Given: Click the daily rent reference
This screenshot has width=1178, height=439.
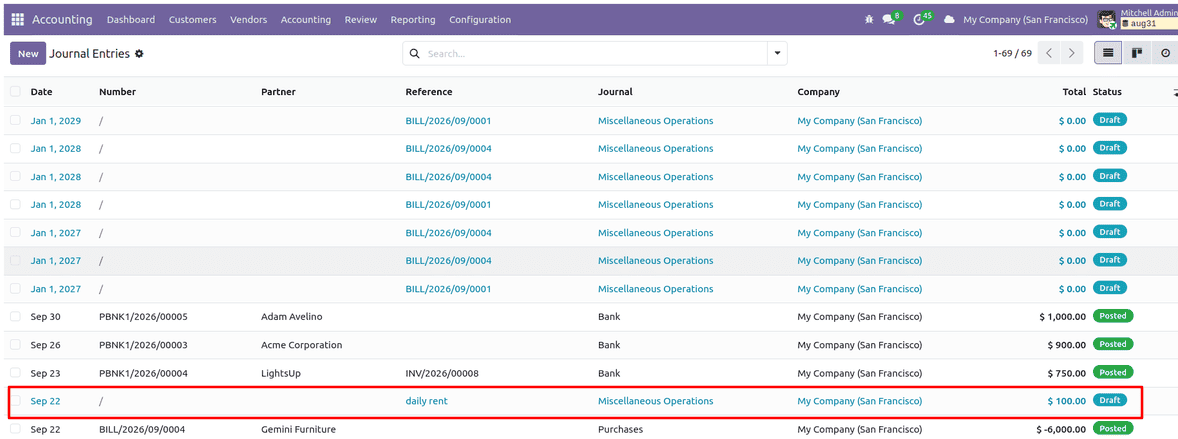Looking at the screenshot, I should point(427,401).
